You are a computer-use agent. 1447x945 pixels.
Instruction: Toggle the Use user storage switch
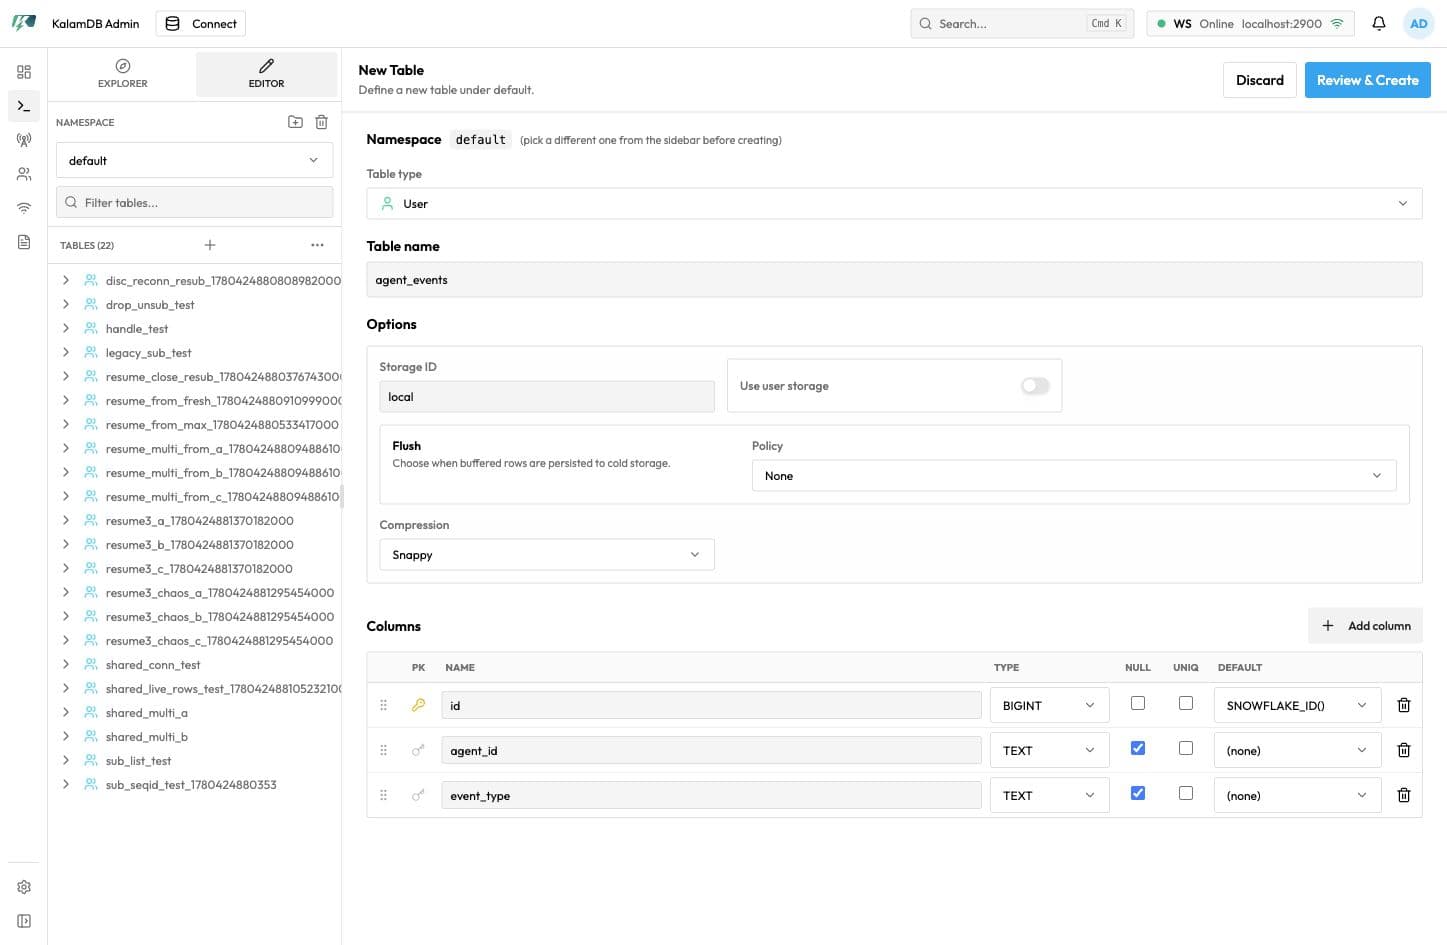tap(1035, 386)
